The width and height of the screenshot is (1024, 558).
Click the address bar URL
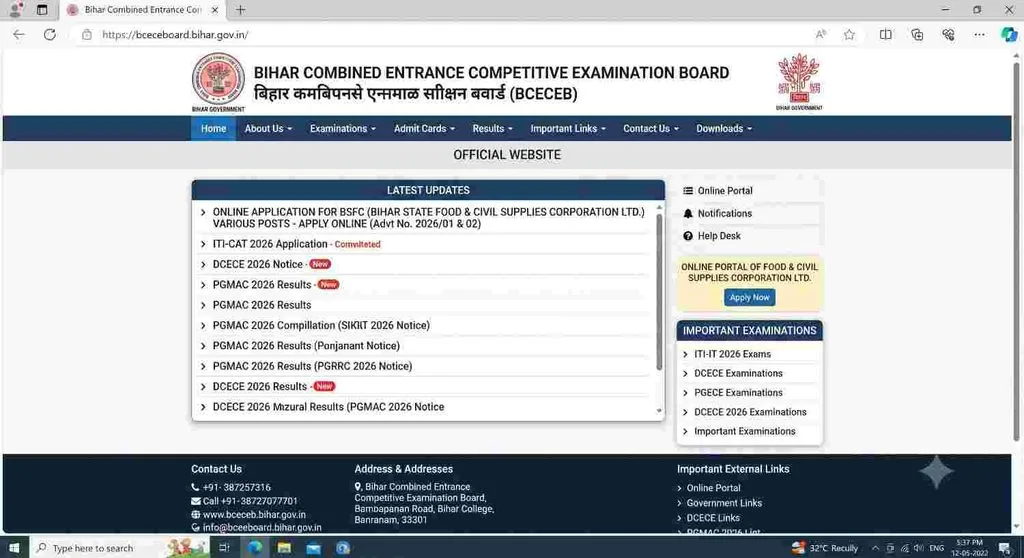coord(175,35)
